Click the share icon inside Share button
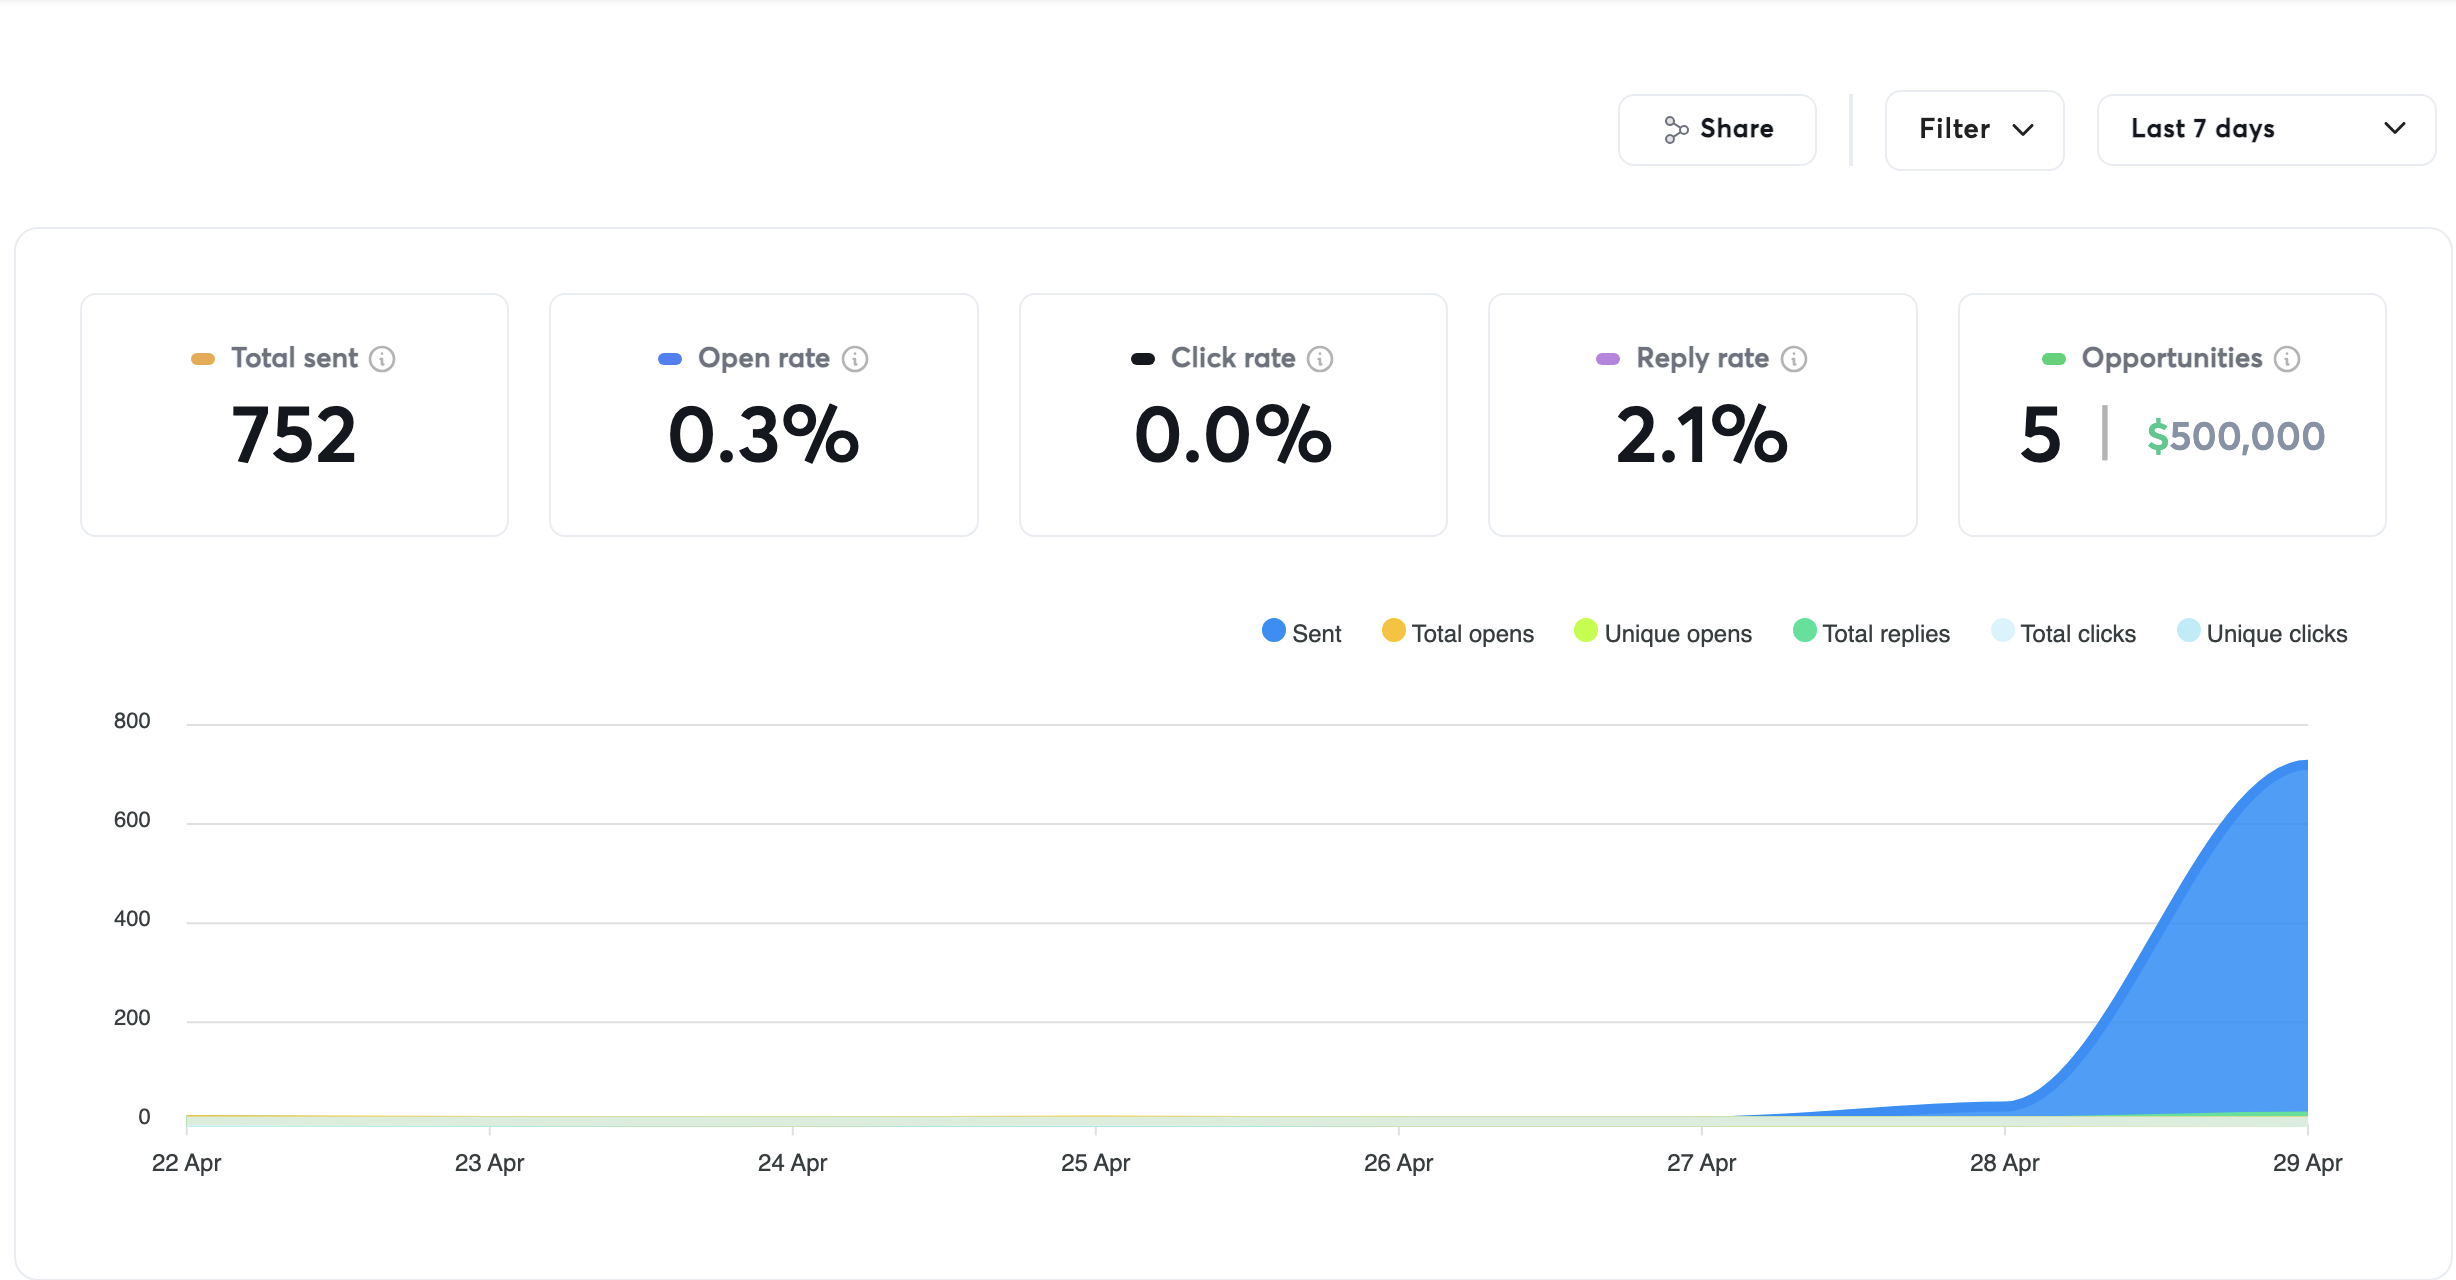 [1676, 130]
